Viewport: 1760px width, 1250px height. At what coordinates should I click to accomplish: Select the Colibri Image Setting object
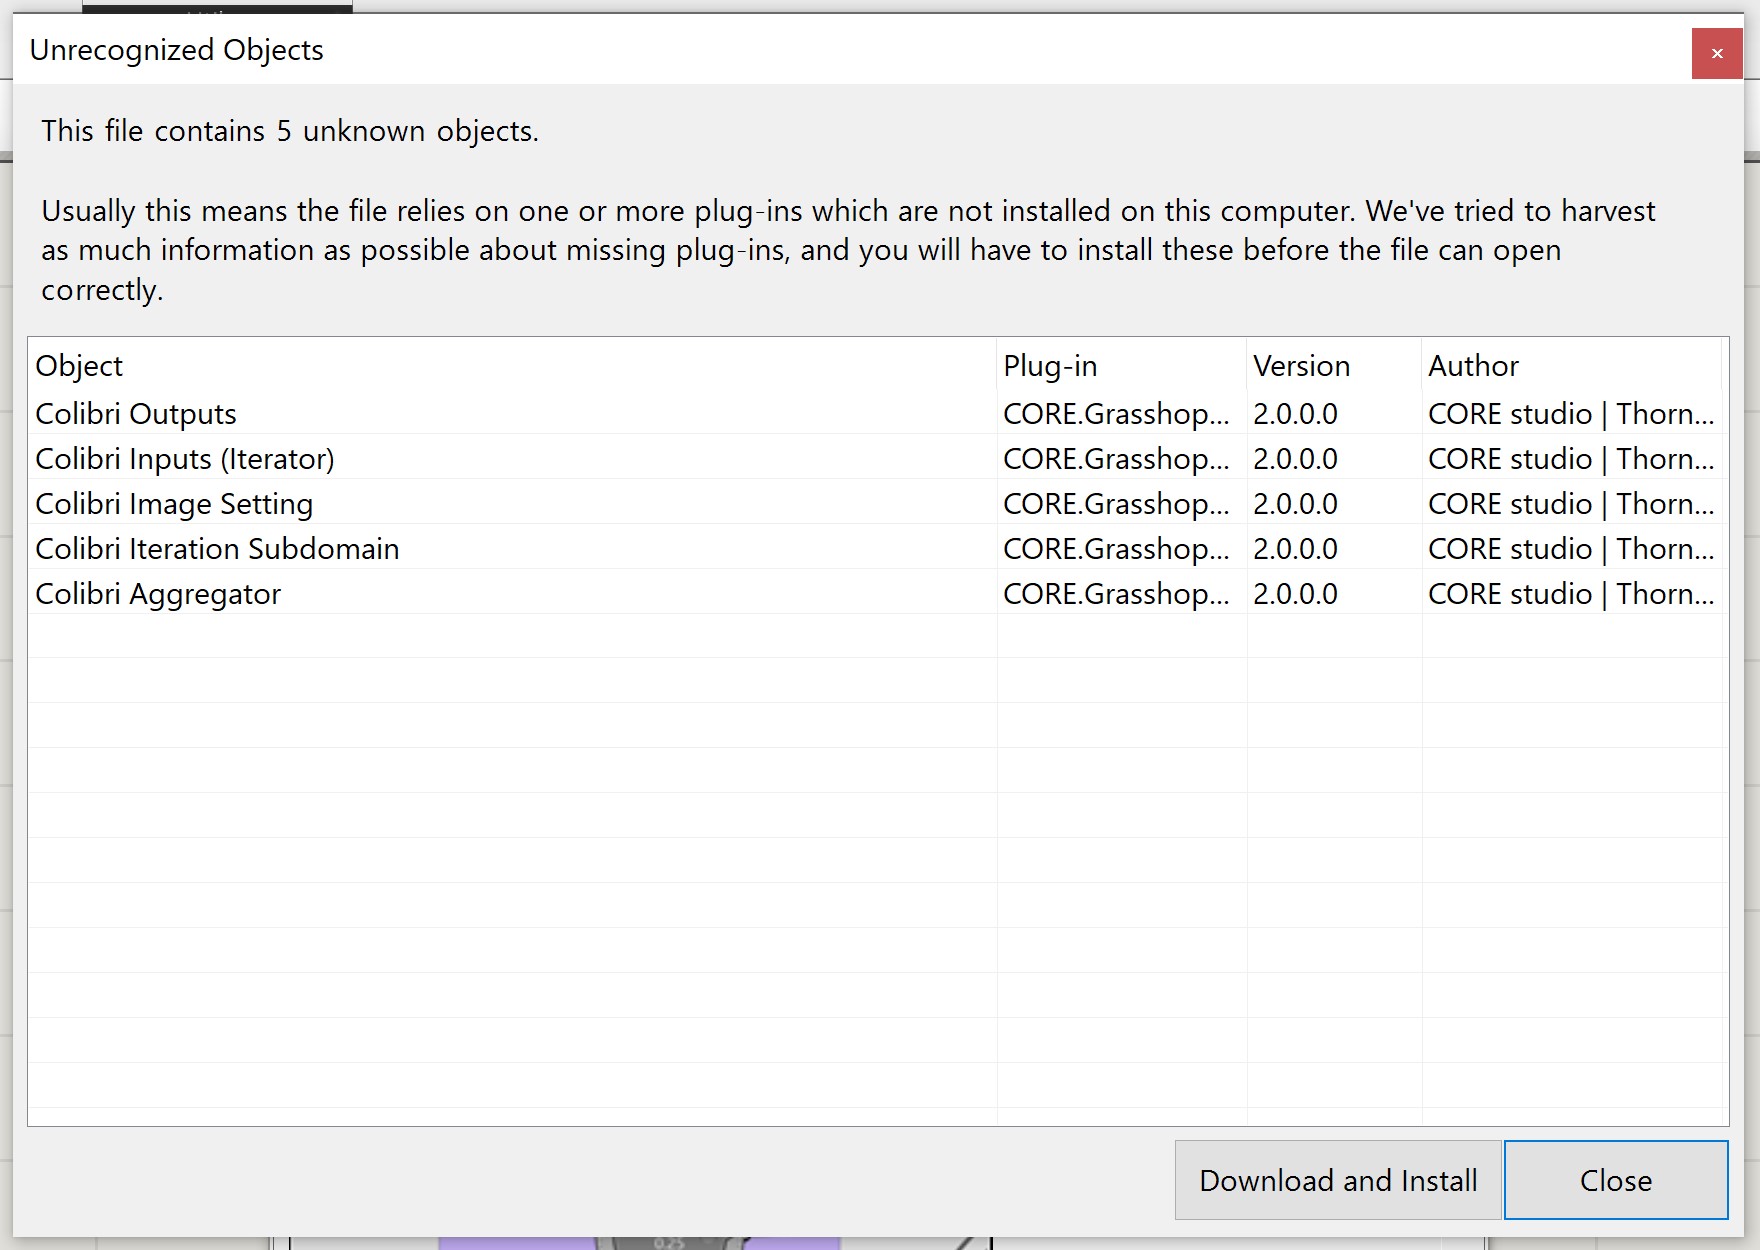pos(173,503)
